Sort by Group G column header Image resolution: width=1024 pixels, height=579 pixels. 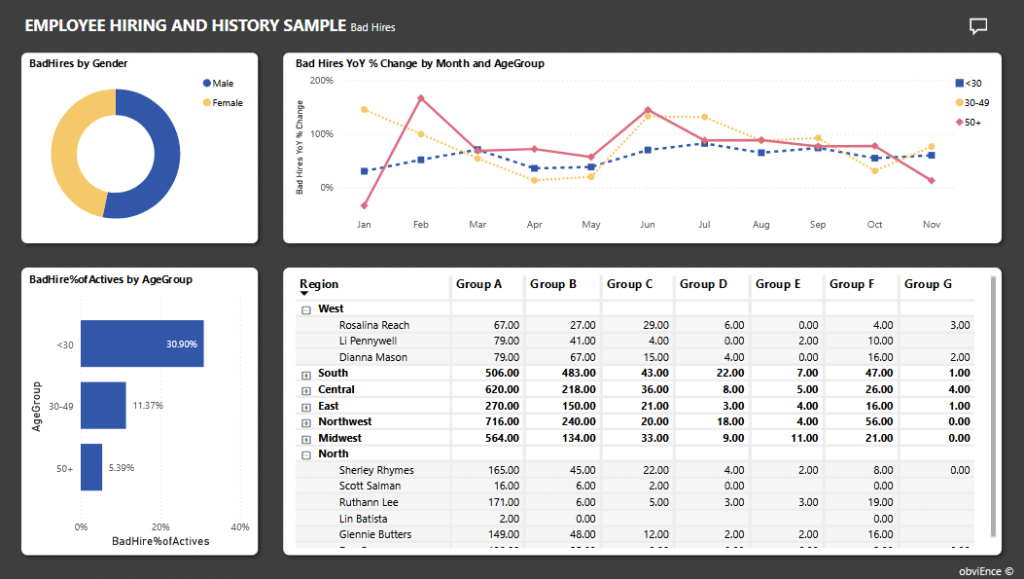(928, 284)
